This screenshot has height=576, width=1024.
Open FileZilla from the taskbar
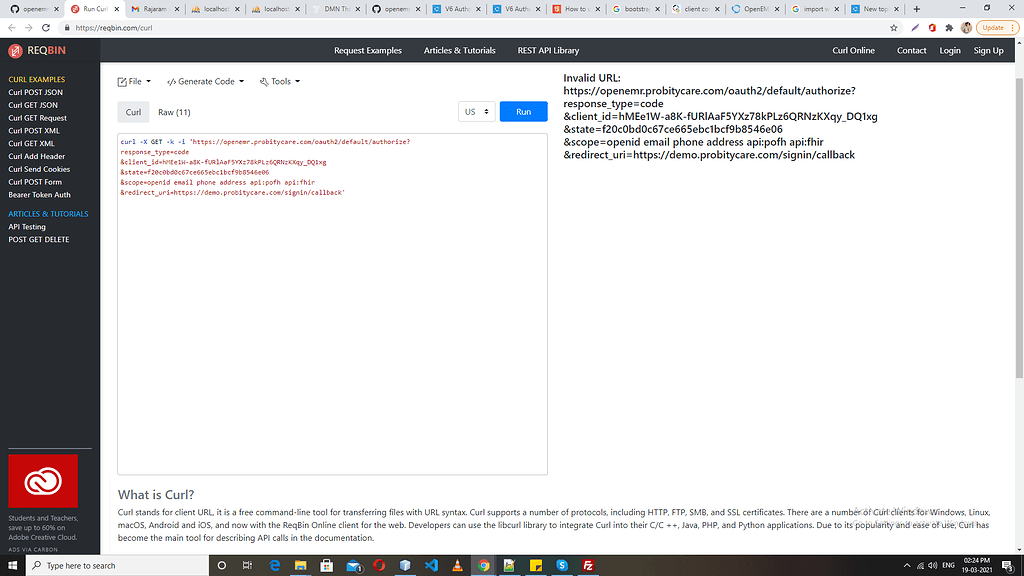586,565
